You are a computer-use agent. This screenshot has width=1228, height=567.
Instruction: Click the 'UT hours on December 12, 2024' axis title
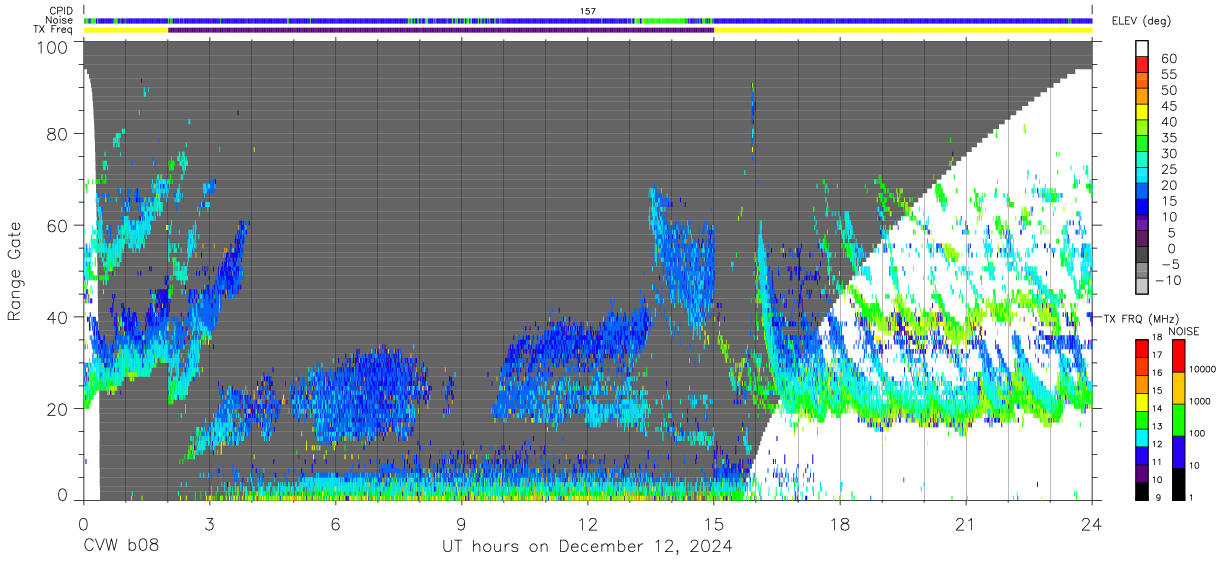(x=588, y=546)
